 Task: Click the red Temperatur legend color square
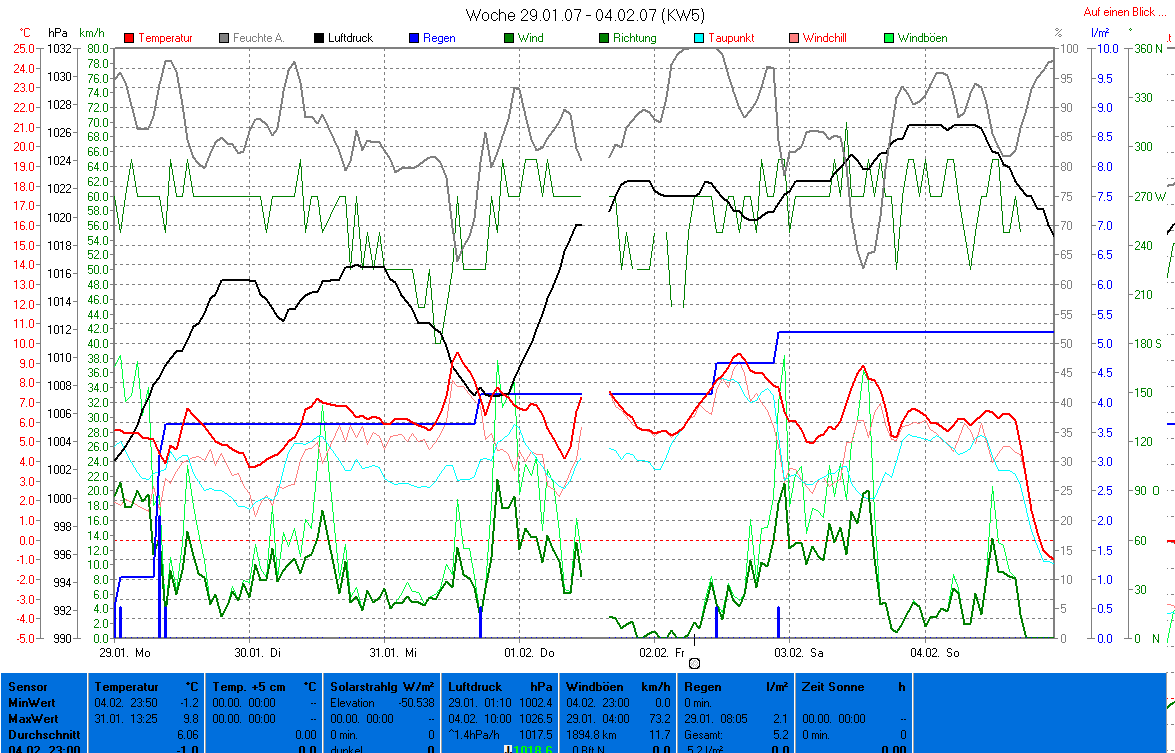pos(129,38)
